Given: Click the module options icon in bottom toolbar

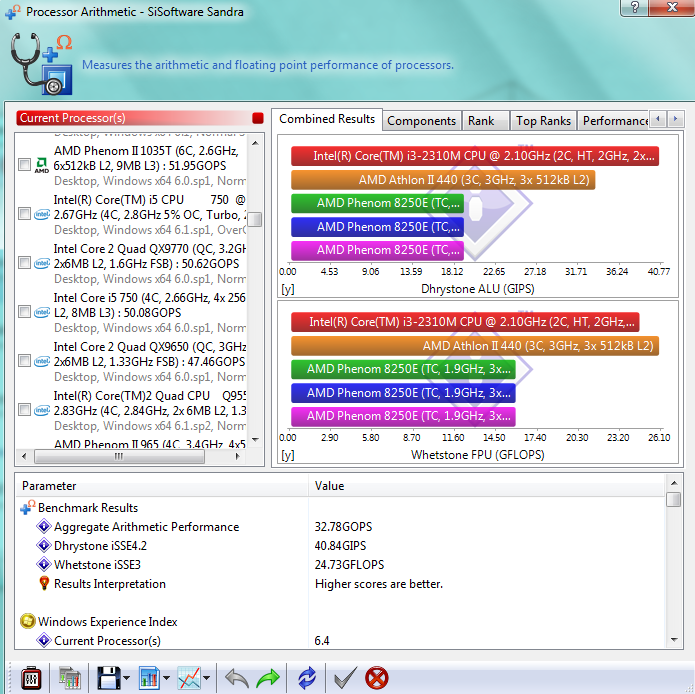Looking at the screenshot, I should [31, 678].
